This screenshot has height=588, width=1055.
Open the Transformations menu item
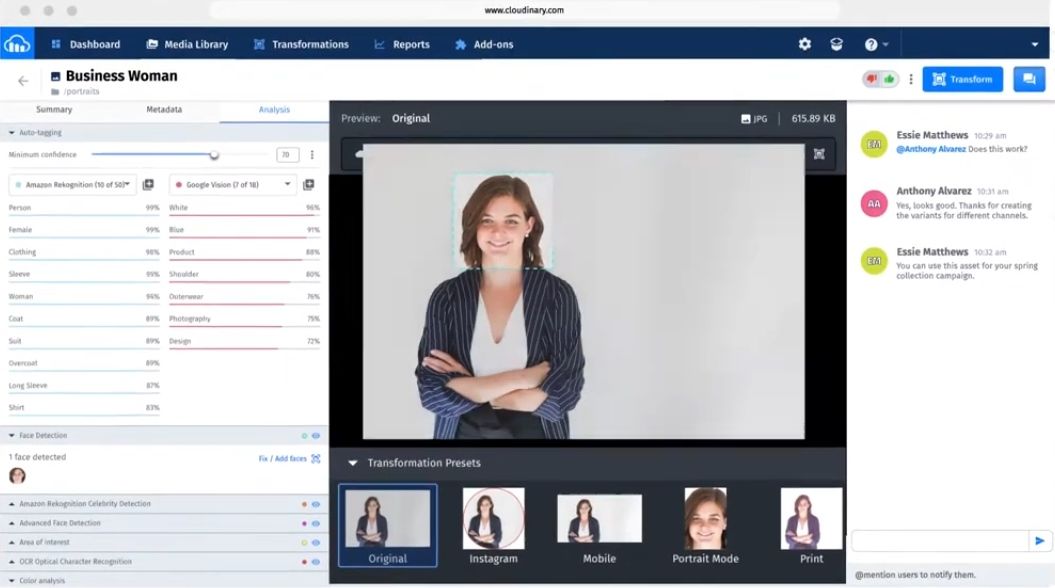tap(301, 44)
